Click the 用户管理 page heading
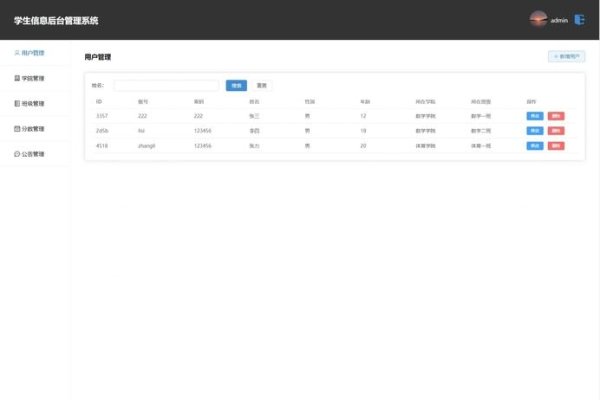This screenshot has height=400, width=600. click(x=98, y=57)
